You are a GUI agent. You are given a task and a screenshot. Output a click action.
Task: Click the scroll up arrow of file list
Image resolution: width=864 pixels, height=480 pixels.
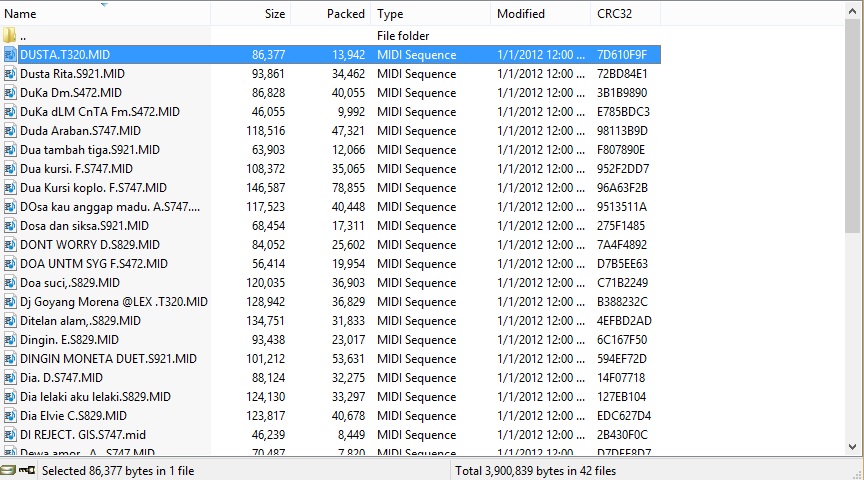[852, 10]
